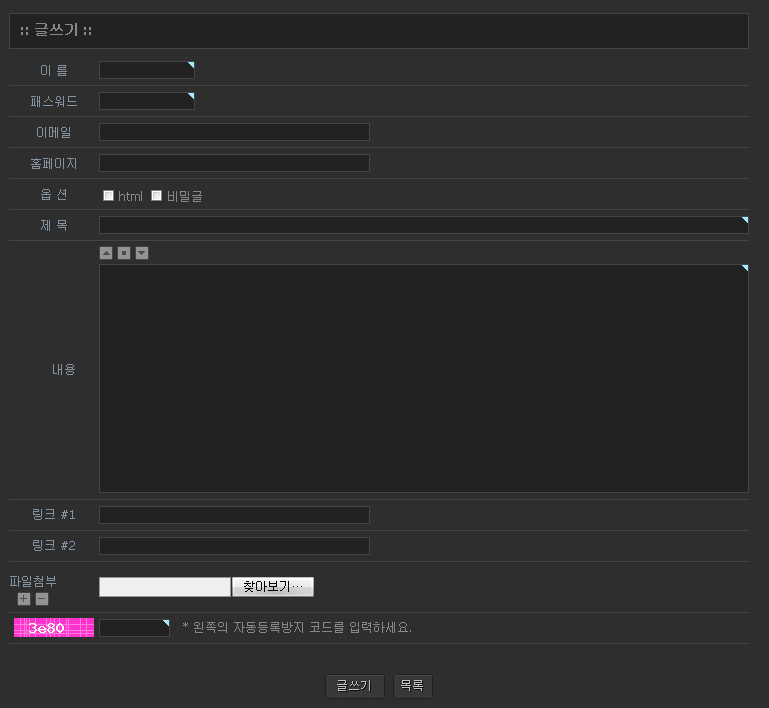The height and width of the screenshot is (708, 769).
Task: Select the 이메일 email input field
Action: click(x=234, y=132)
